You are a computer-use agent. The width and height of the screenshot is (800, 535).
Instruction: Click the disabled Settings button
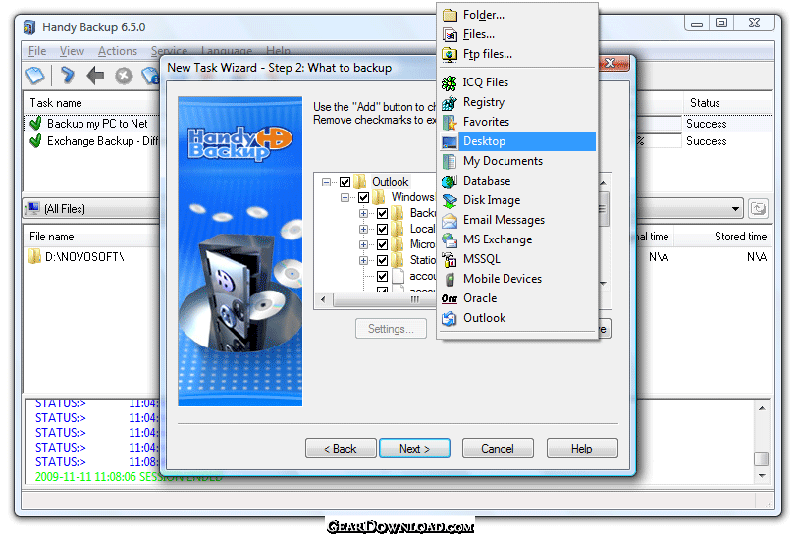tap(391, 329)
